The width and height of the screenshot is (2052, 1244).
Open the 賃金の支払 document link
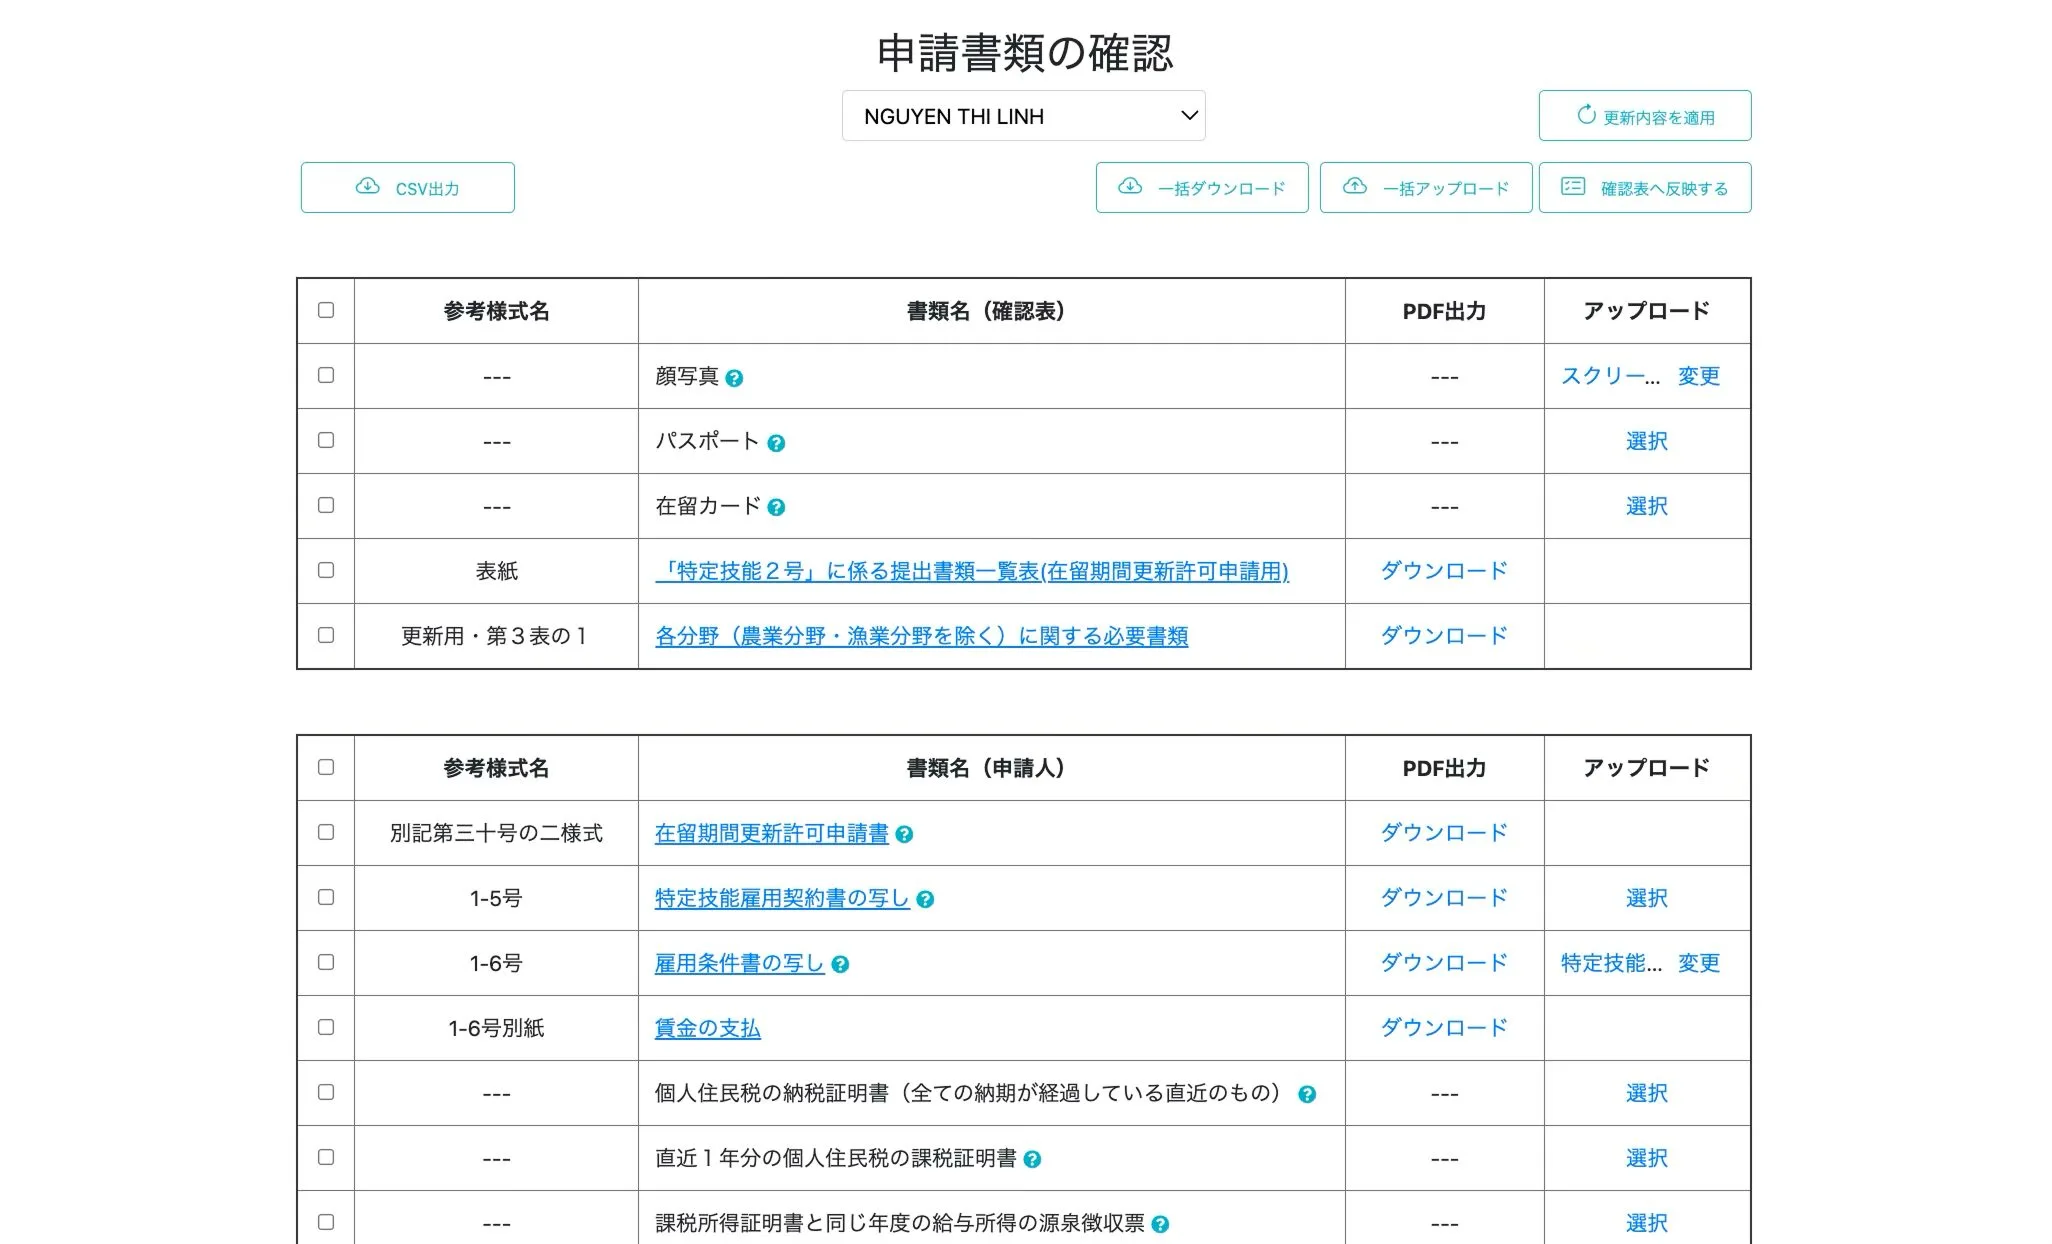click(706, 1028)
